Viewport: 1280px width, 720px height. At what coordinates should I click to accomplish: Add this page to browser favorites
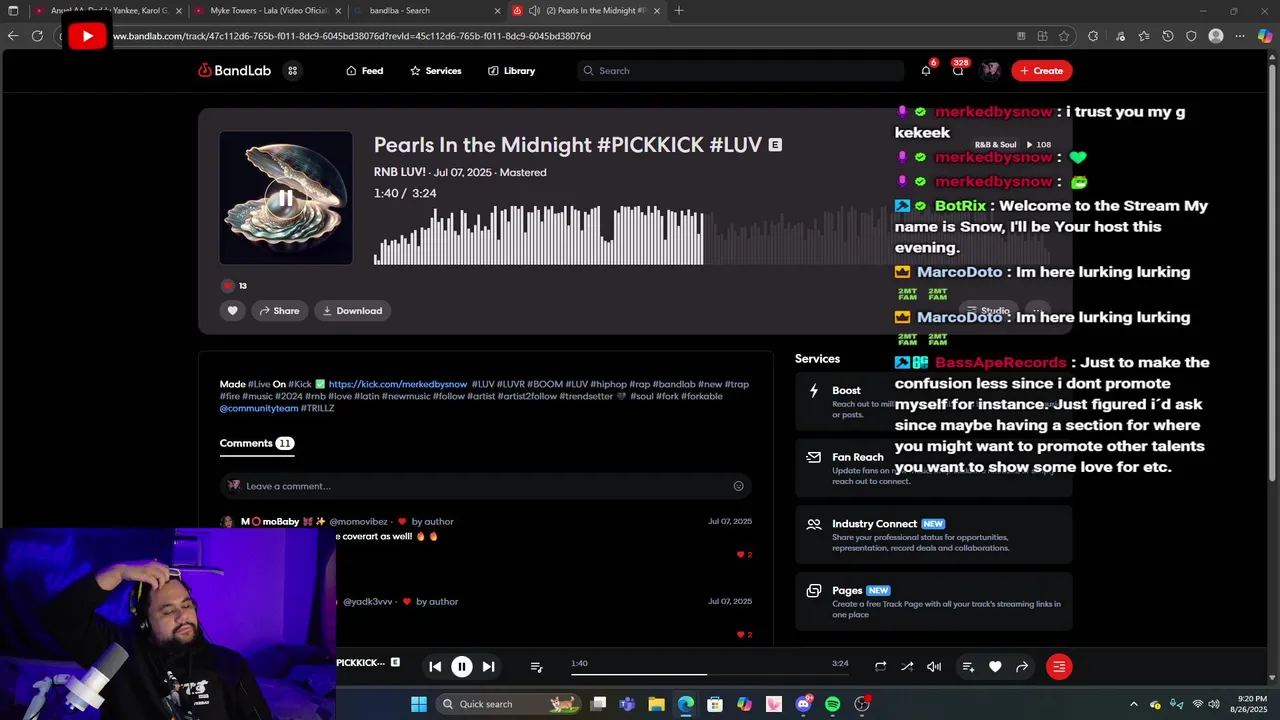point(1064,36)
